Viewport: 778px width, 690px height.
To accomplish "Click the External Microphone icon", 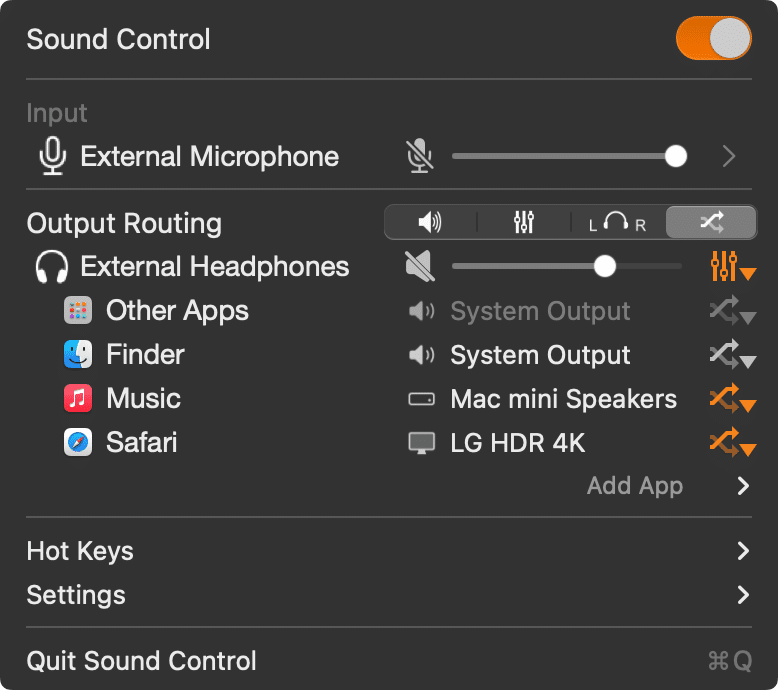I will (x=53, y=157).
